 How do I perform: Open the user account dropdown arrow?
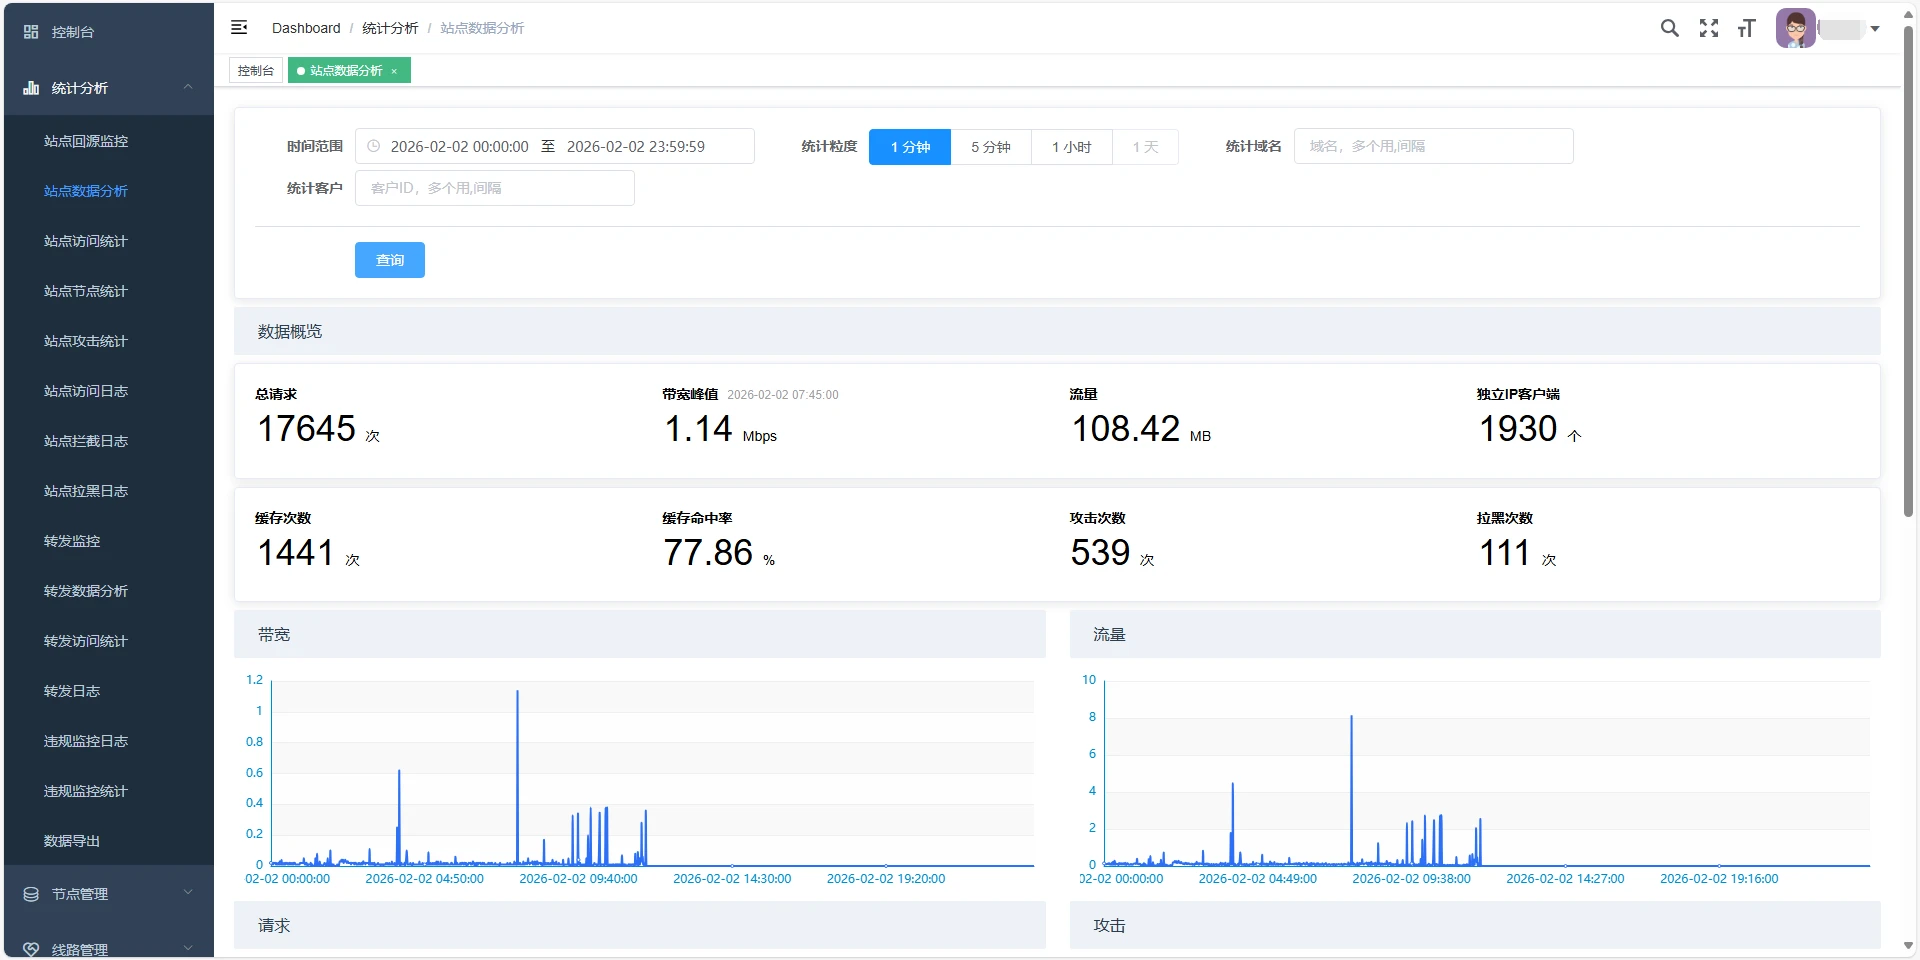1875,29
